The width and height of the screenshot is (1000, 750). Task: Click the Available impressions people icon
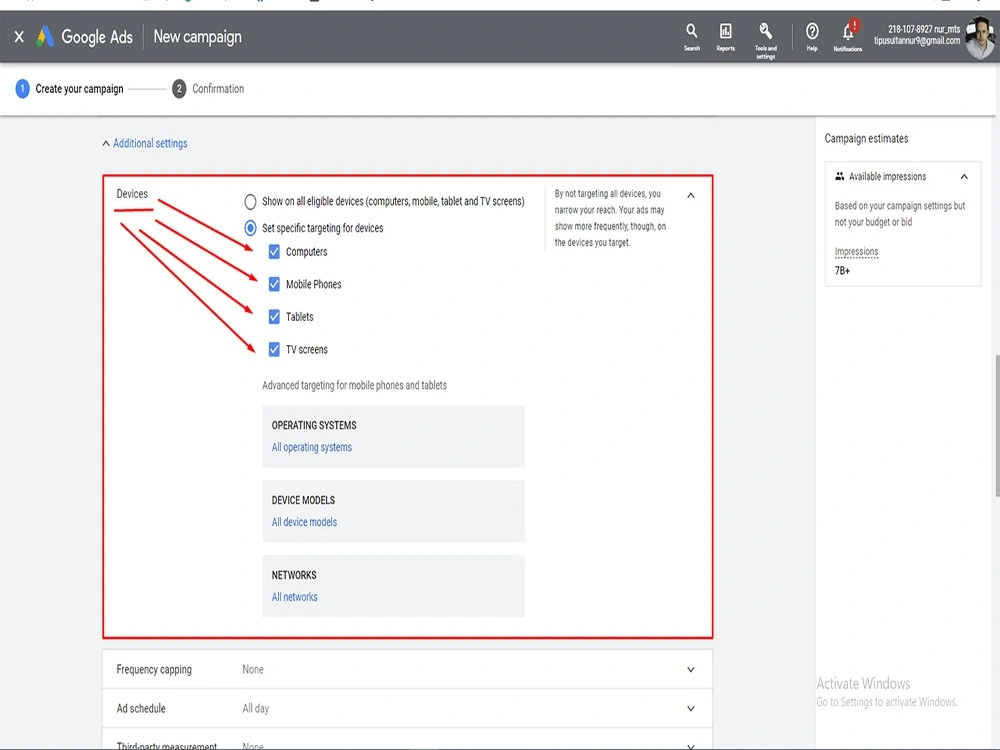(x=839, y=176)
